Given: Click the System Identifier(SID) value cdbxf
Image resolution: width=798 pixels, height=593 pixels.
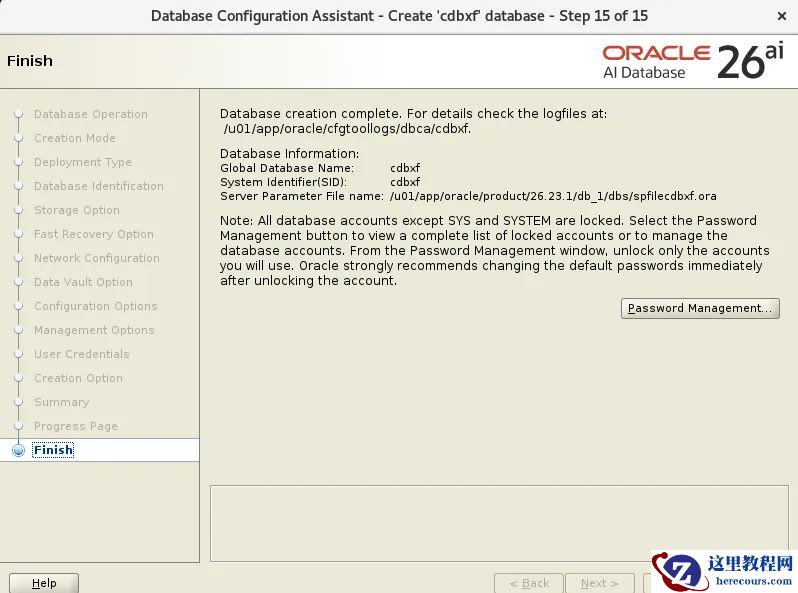Looking at the screenshot, I should (x=405, y=182).
